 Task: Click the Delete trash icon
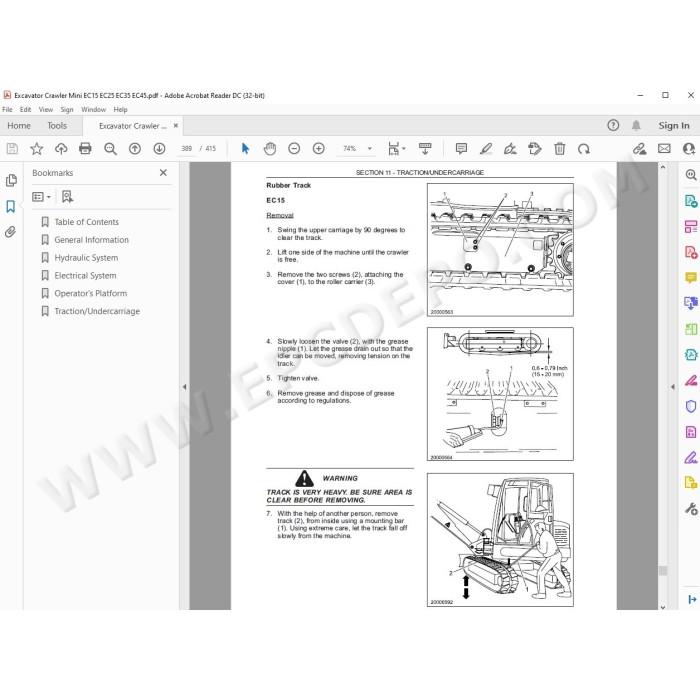pyautogui.click(x=559, y=149)
